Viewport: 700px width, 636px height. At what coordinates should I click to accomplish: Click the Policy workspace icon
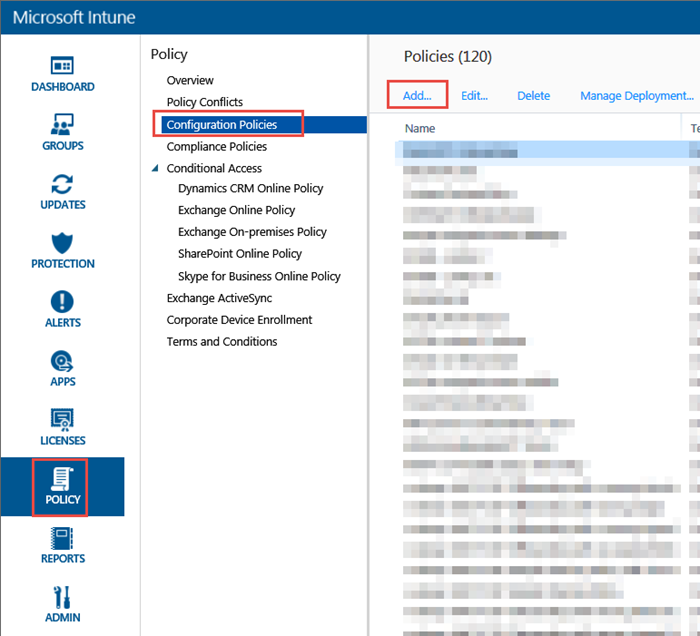(62, 479)
